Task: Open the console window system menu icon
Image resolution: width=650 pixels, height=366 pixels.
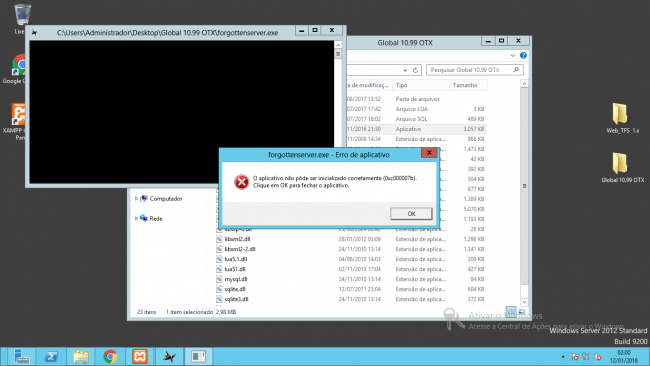Action: (x=34, y=32)
